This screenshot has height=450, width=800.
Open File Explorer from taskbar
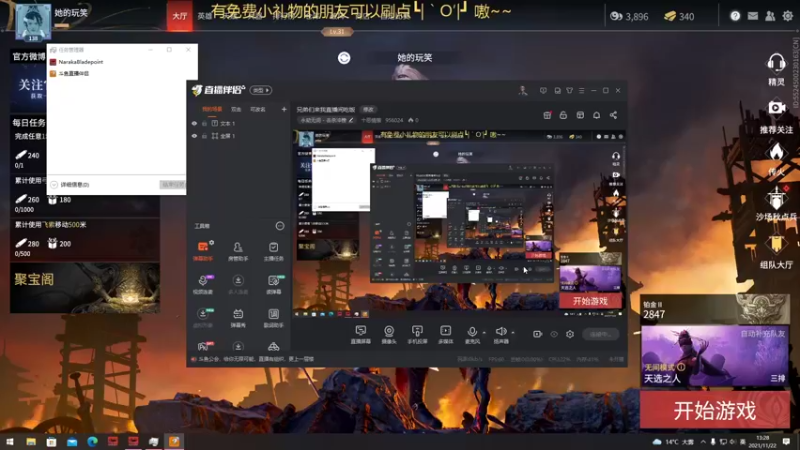31,442
